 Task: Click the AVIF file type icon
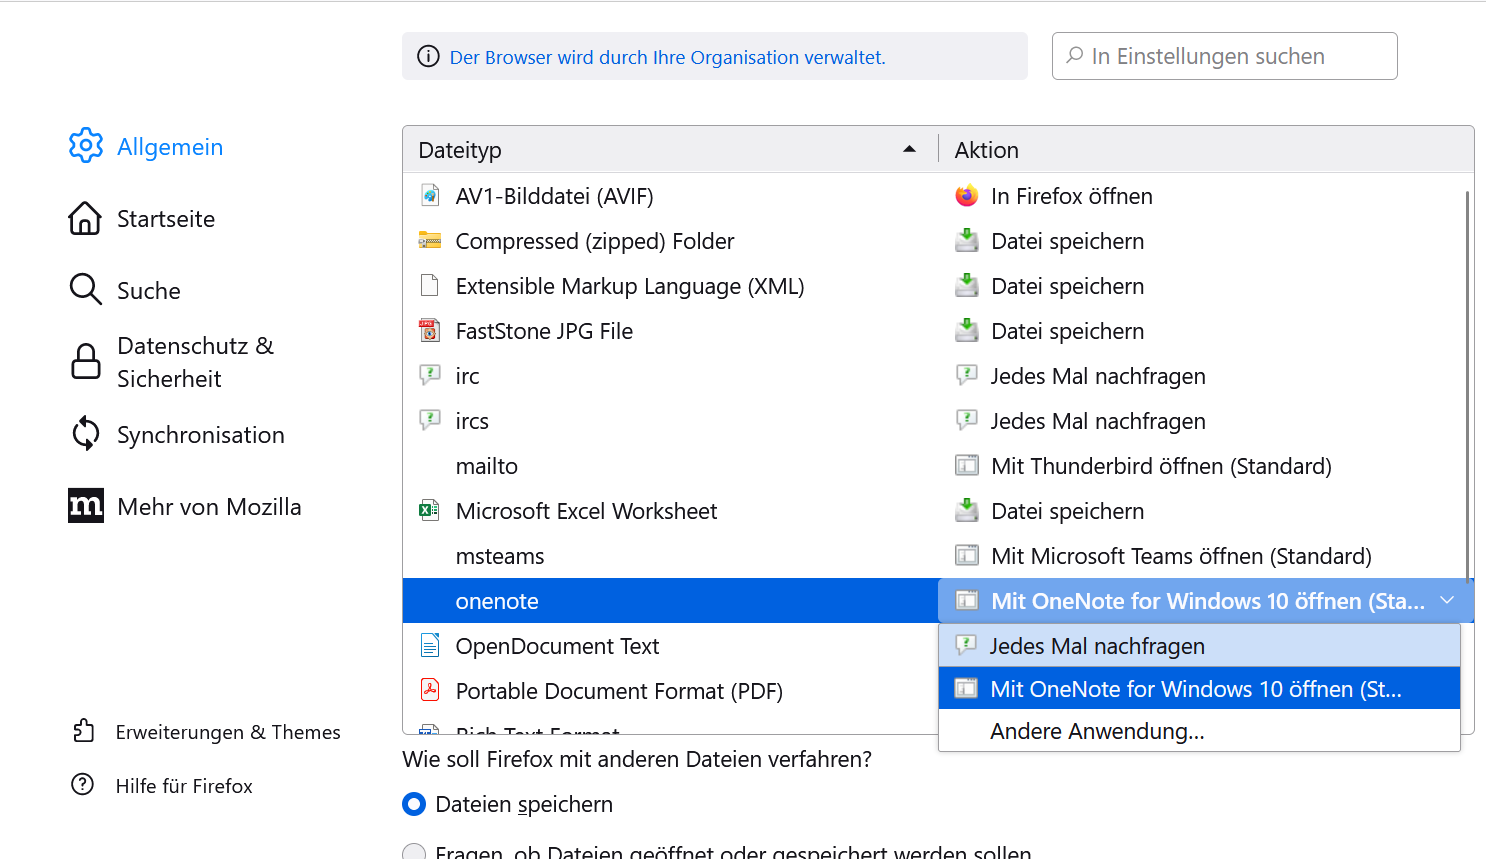(x=430, y=195)
